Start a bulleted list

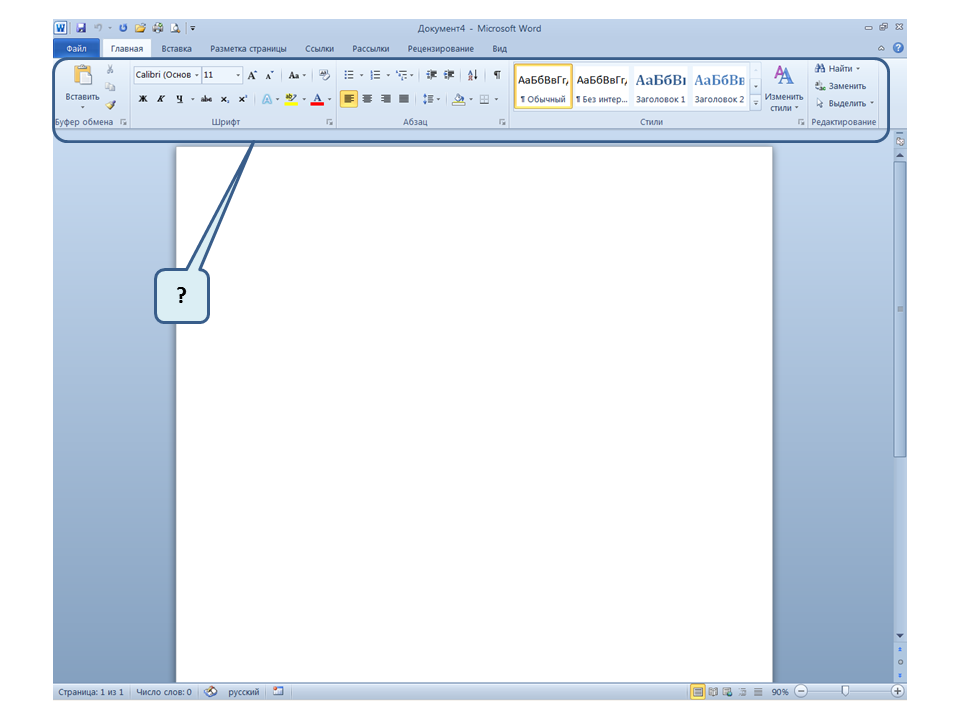click(x=349, y=75)
